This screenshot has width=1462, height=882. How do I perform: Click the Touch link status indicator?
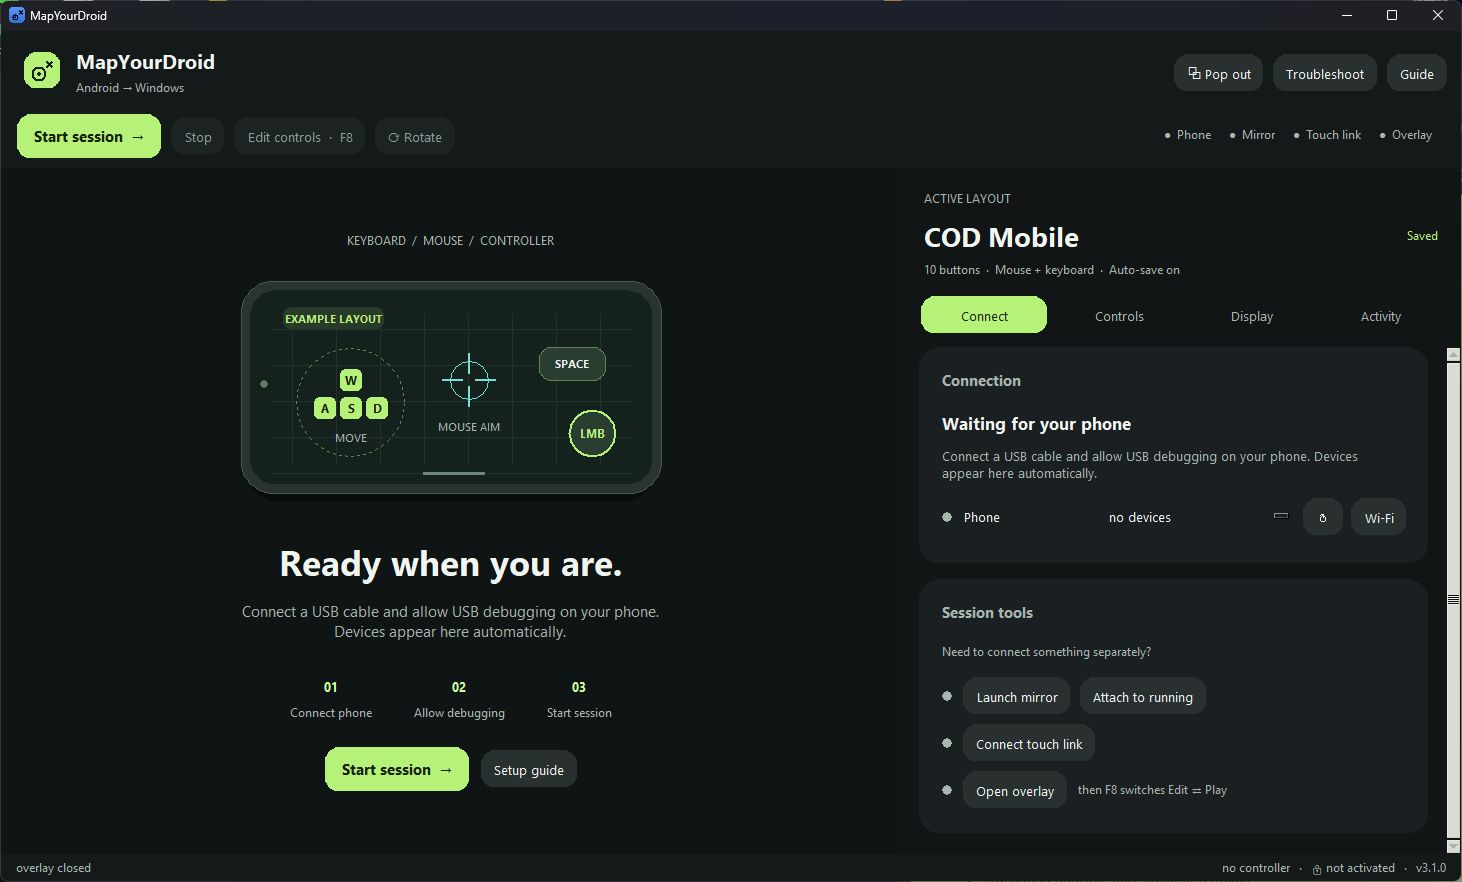click(1327, 135)
